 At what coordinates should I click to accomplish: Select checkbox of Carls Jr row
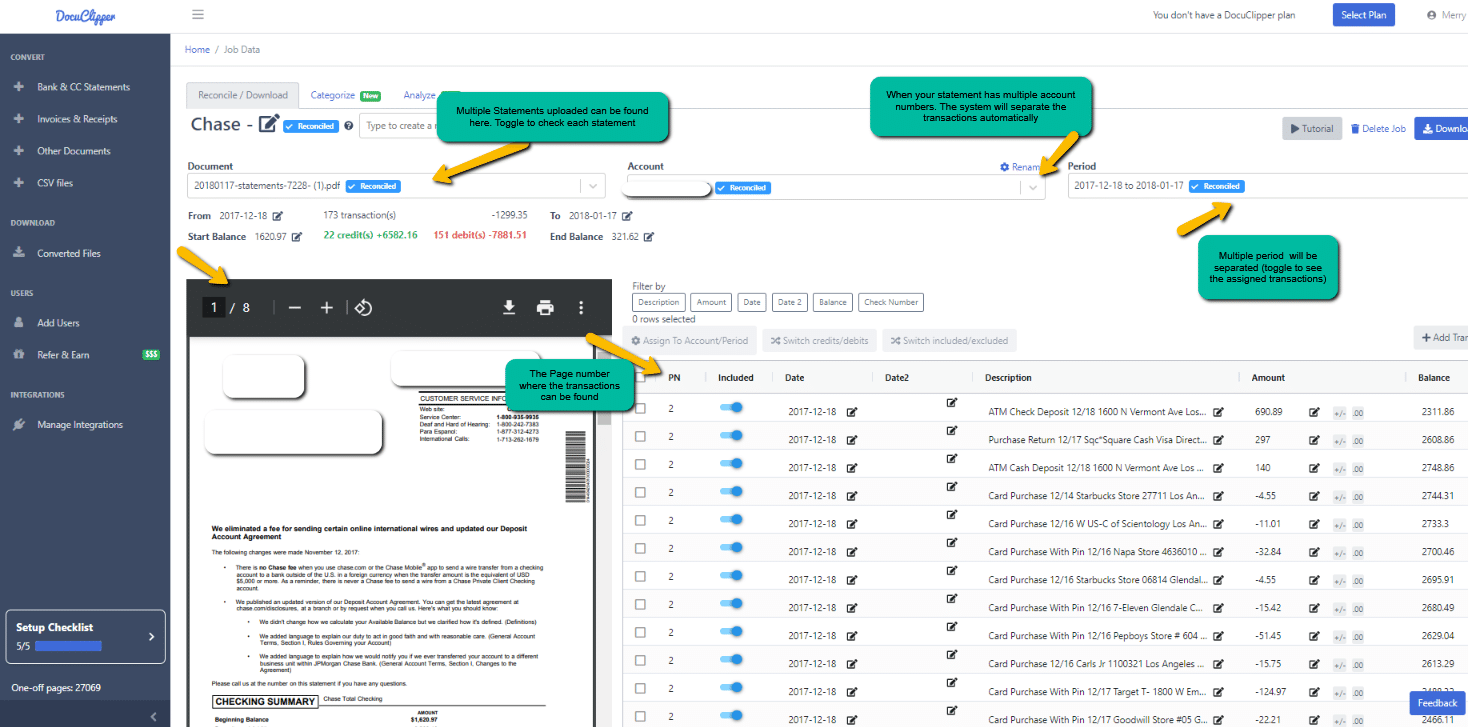(x=641, y=661)
